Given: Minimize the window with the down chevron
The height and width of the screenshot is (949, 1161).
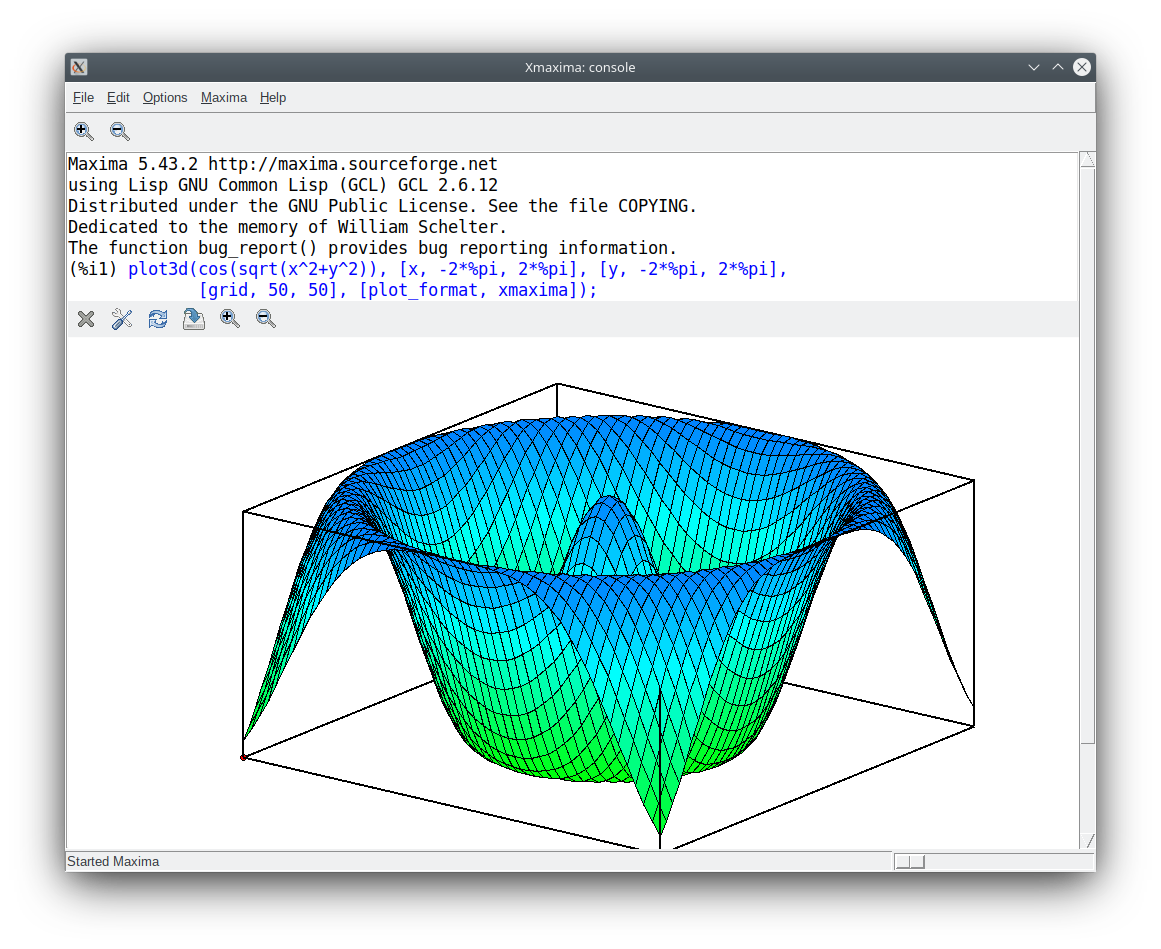Looking at the screenshot, I should pyautogui.click(x=1034, y=67).
